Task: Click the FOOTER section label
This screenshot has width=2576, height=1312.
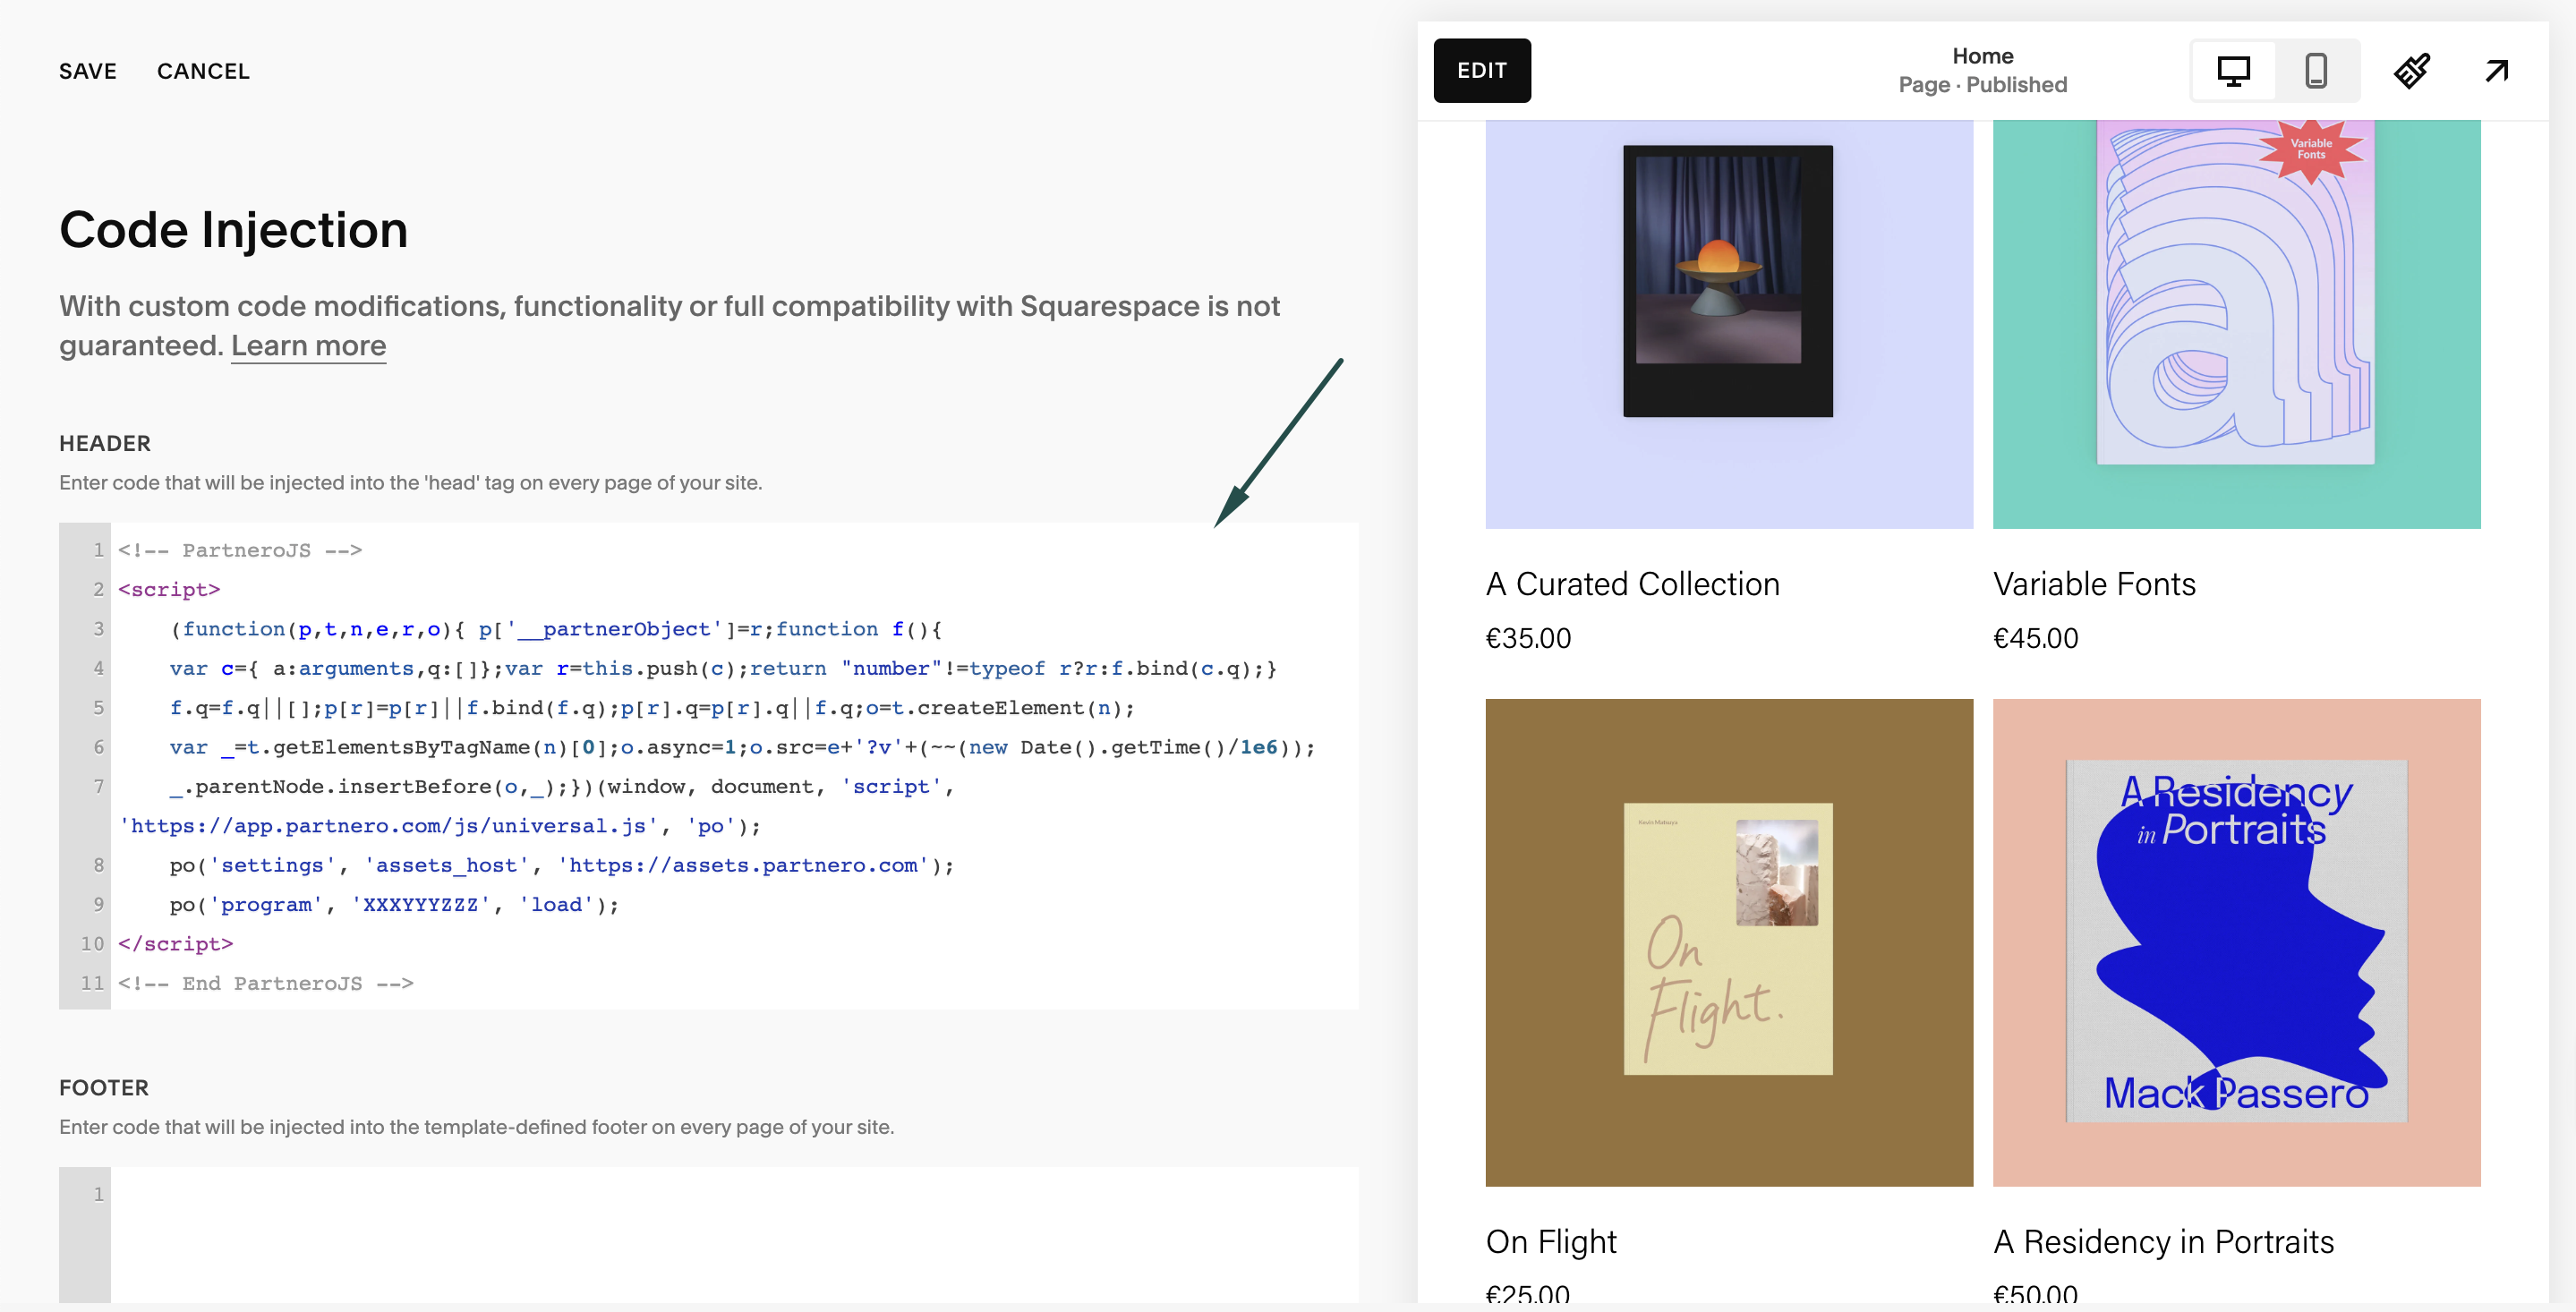Action: 104,1088
